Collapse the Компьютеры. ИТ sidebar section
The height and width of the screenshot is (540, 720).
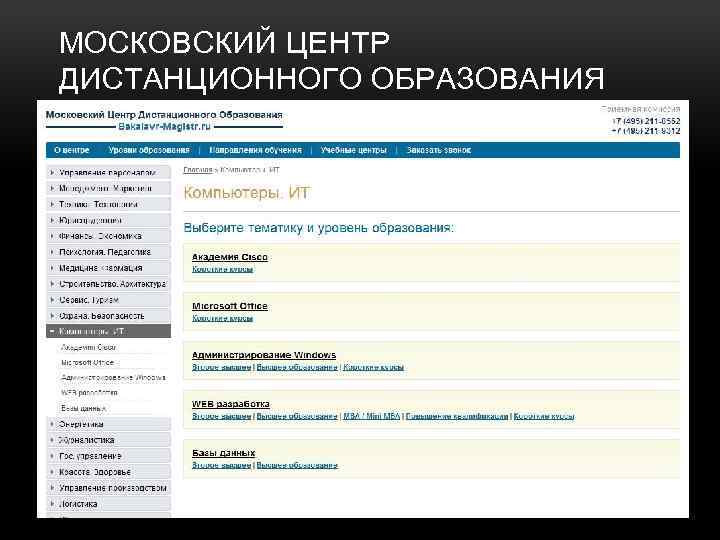pyautogui.click(x=52, y=331)
